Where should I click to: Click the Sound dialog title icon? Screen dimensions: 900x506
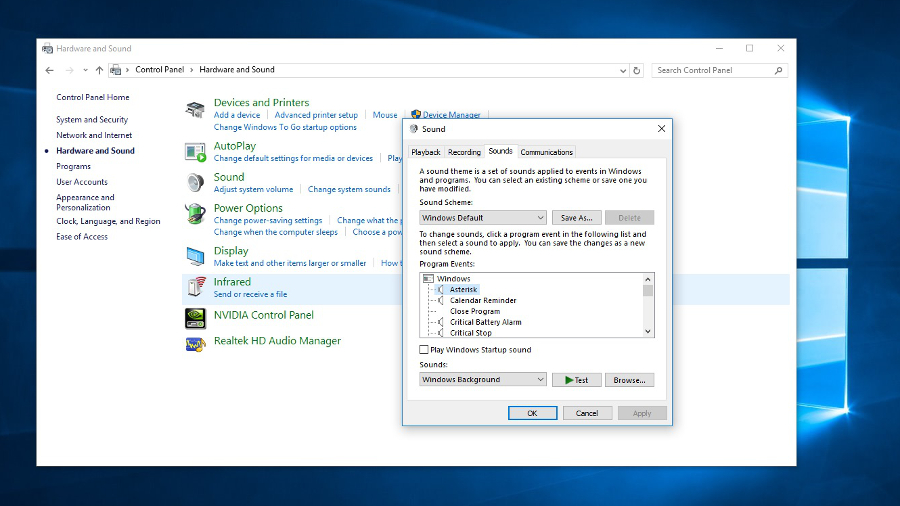(413, 129)
